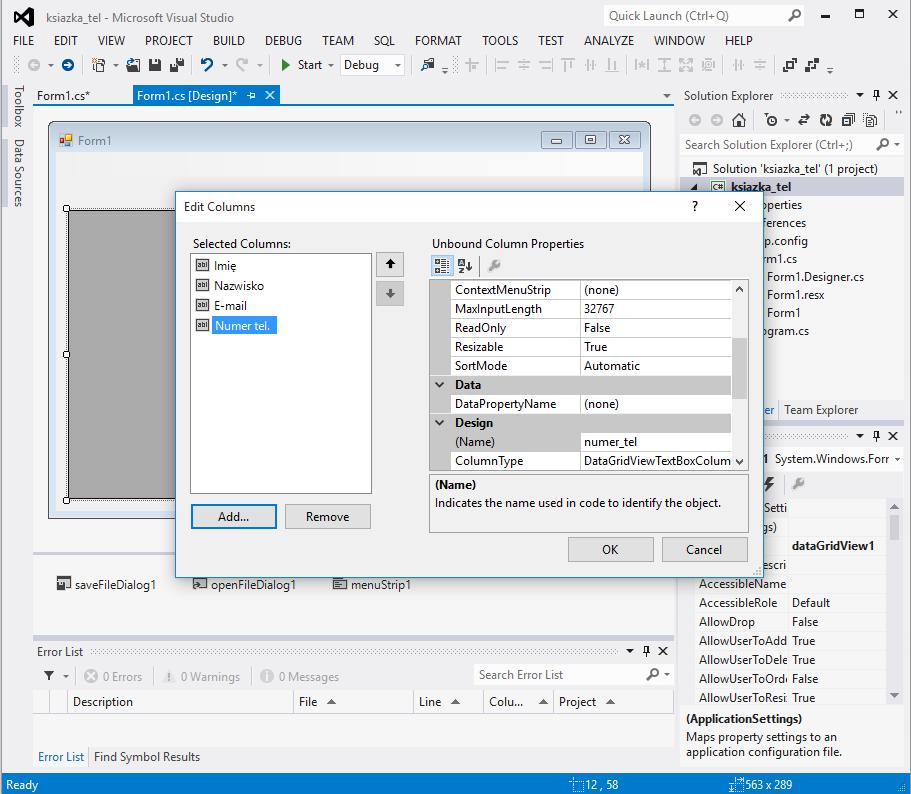
Task: Click Sync with Active Document in Solution Explorer
Action: point(804,120)
